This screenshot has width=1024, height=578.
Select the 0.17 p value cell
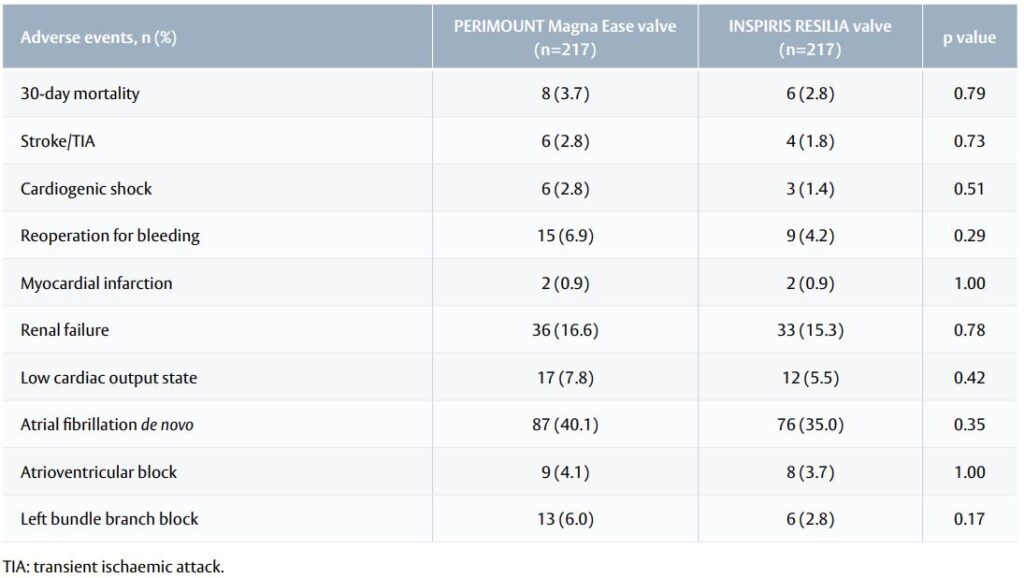(969, 519)
